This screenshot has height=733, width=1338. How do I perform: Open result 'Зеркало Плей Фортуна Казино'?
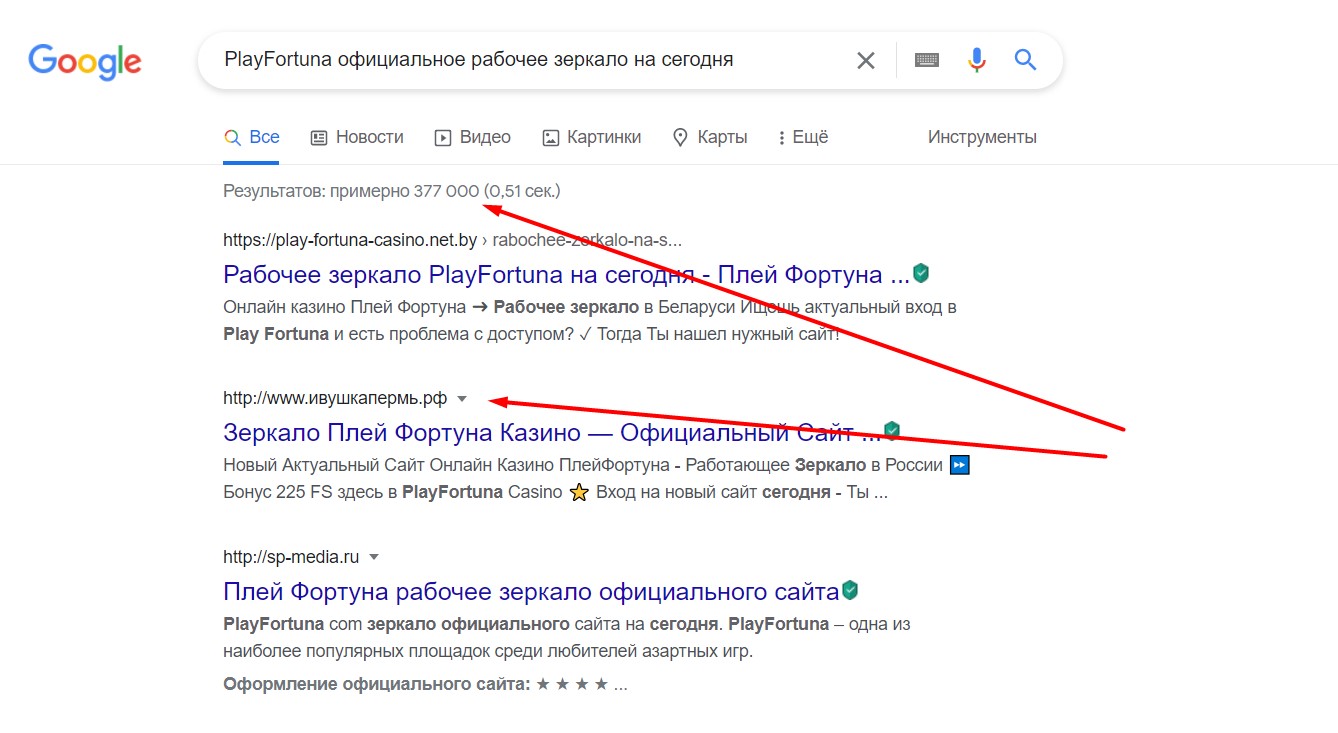click(x=552, y=433)
